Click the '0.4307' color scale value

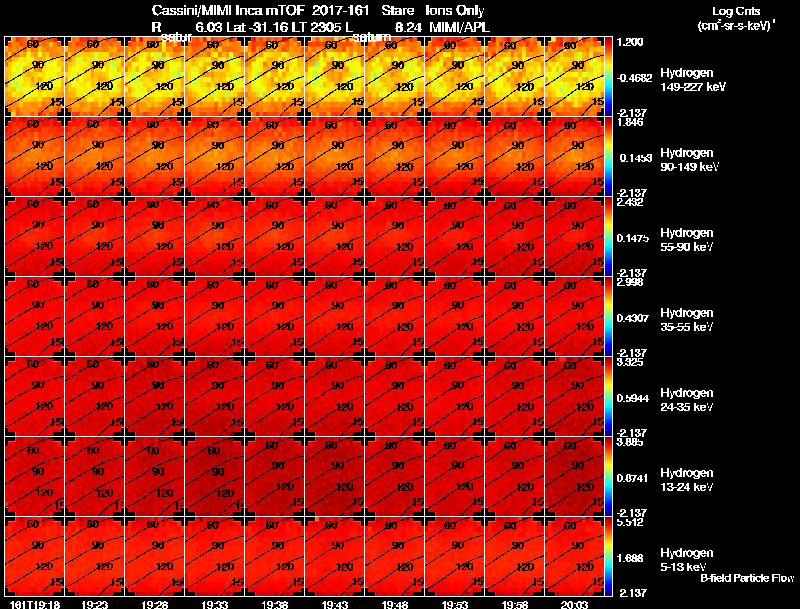pos(632,318)
